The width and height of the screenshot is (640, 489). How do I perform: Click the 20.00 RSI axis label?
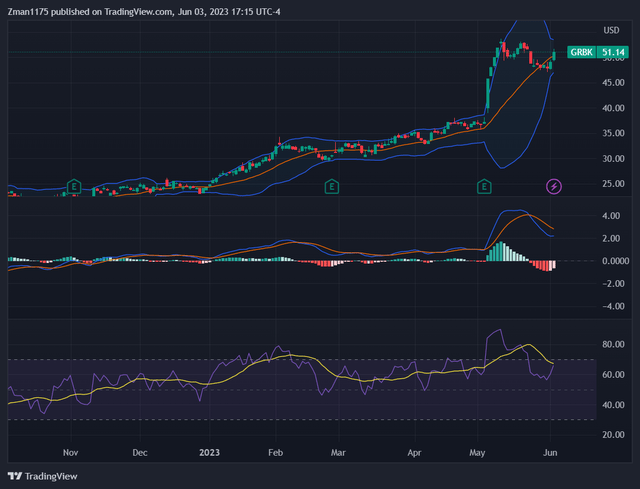pos(613,435)
